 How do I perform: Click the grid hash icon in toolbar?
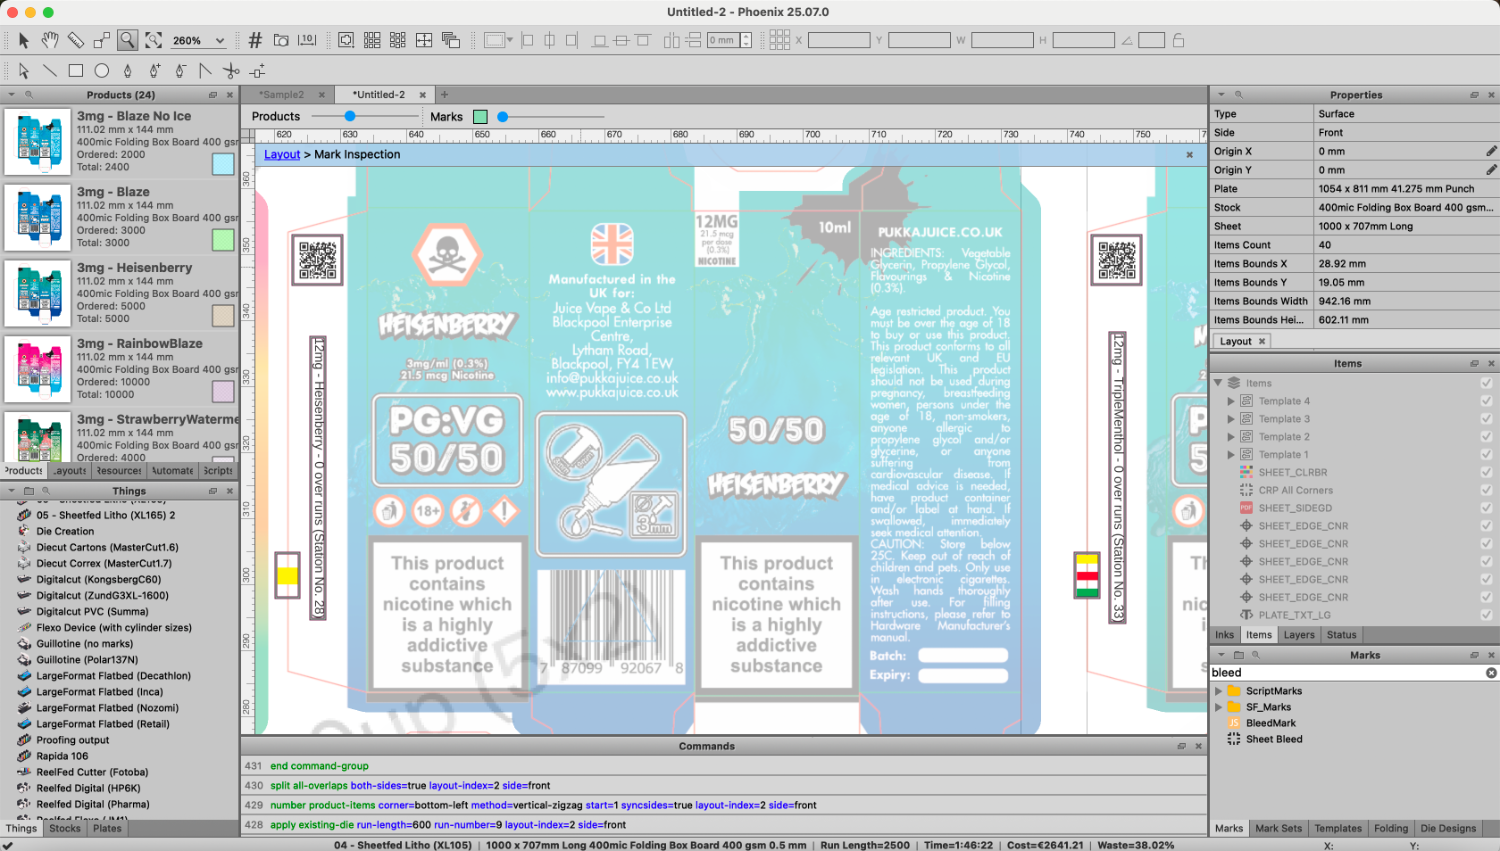click(255, 40)
